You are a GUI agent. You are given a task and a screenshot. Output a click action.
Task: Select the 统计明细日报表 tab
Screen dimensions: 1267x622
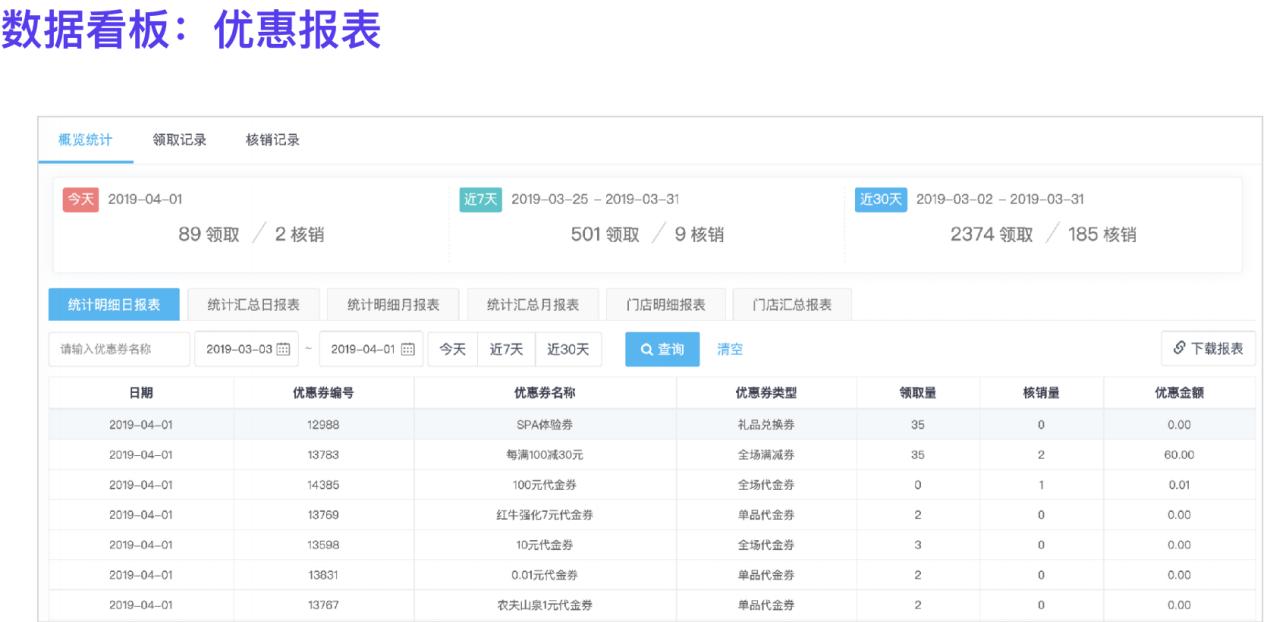coord(110,305)
